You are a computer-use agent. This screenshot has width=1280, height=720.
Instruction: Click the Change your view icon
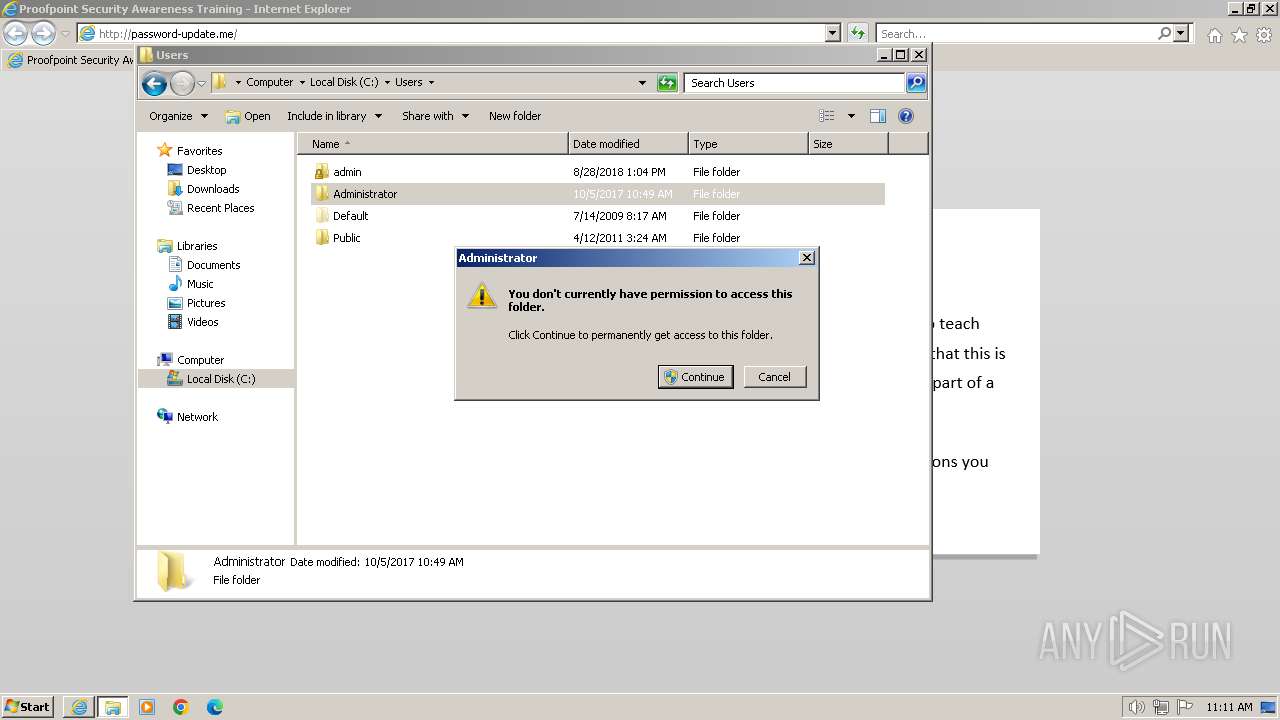827,116
